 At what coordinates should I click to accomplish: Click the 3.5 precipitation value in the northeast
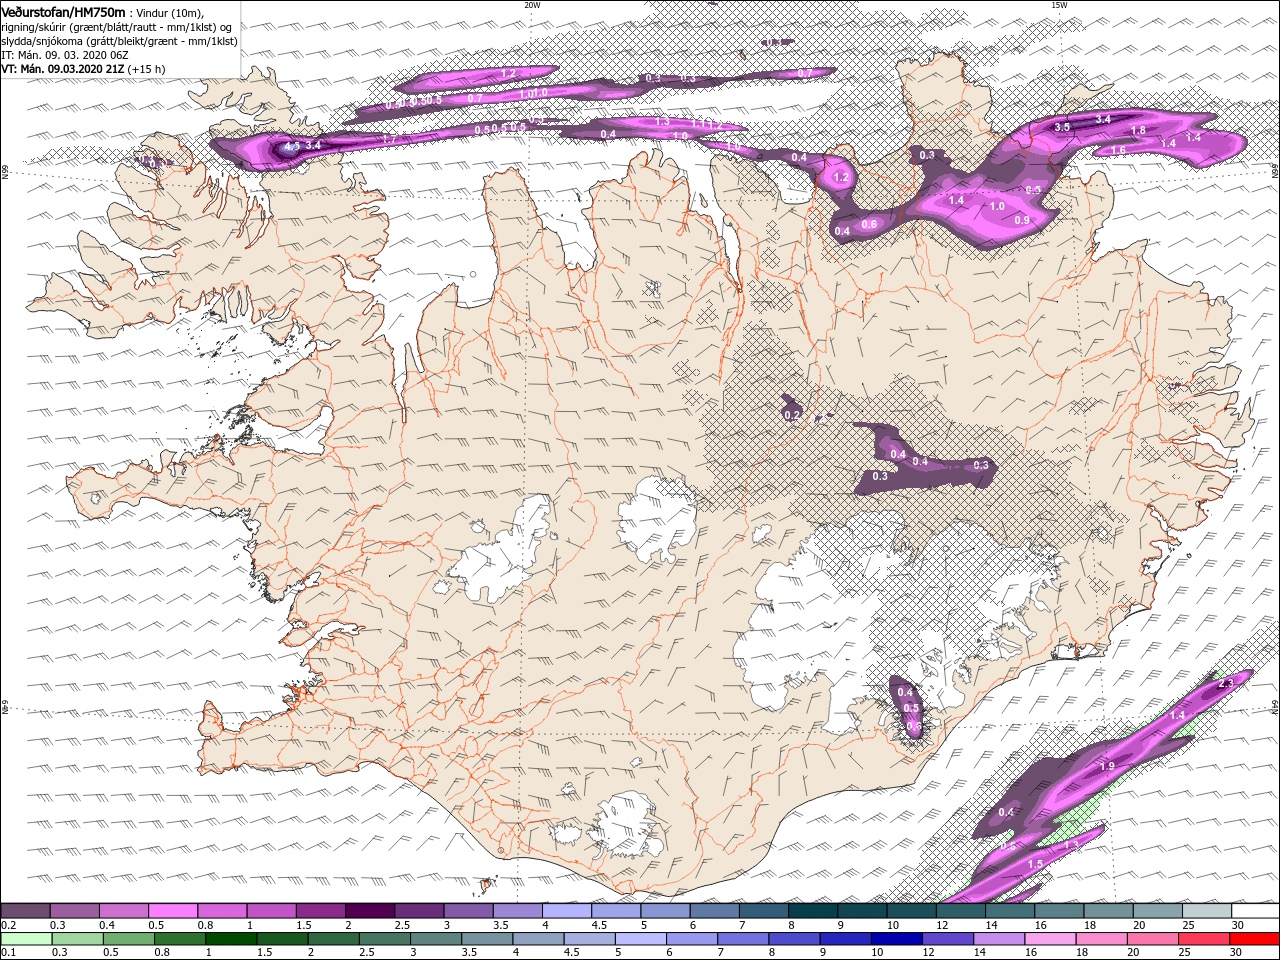click(1062, 127)
